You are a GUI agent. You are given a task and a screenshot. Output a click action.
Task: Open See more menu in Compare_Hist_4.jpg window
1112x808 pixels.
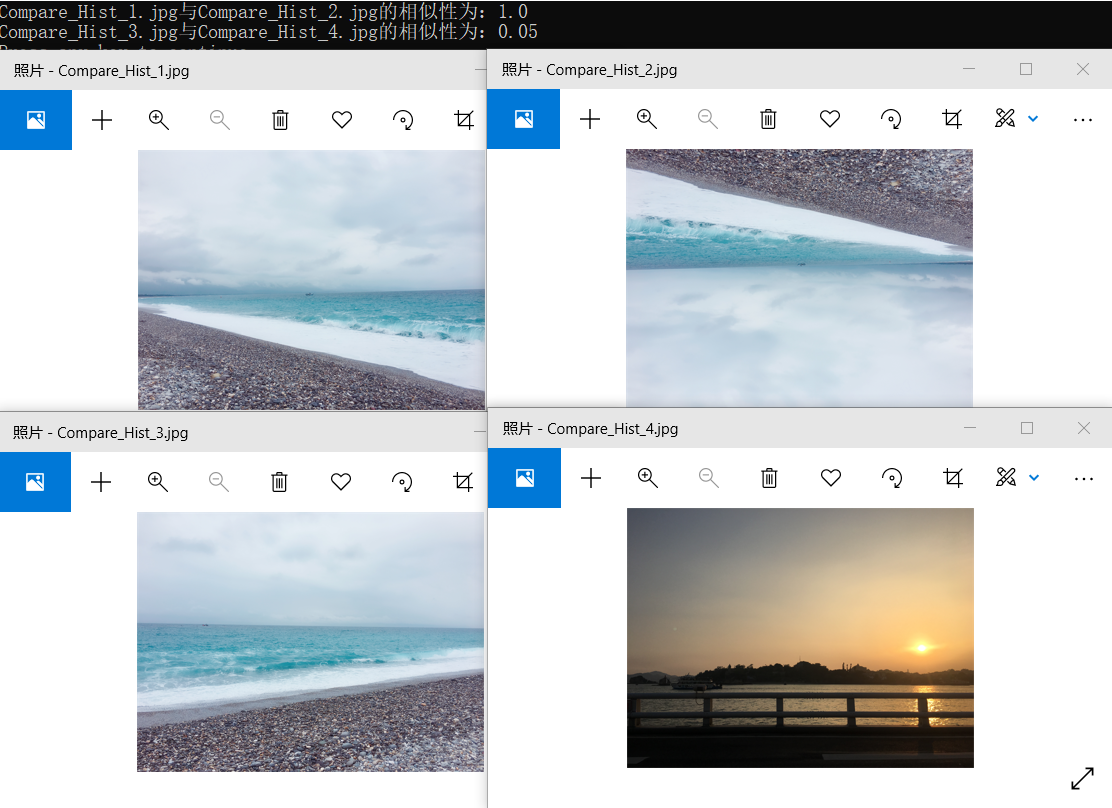[x=1084, y=479]
